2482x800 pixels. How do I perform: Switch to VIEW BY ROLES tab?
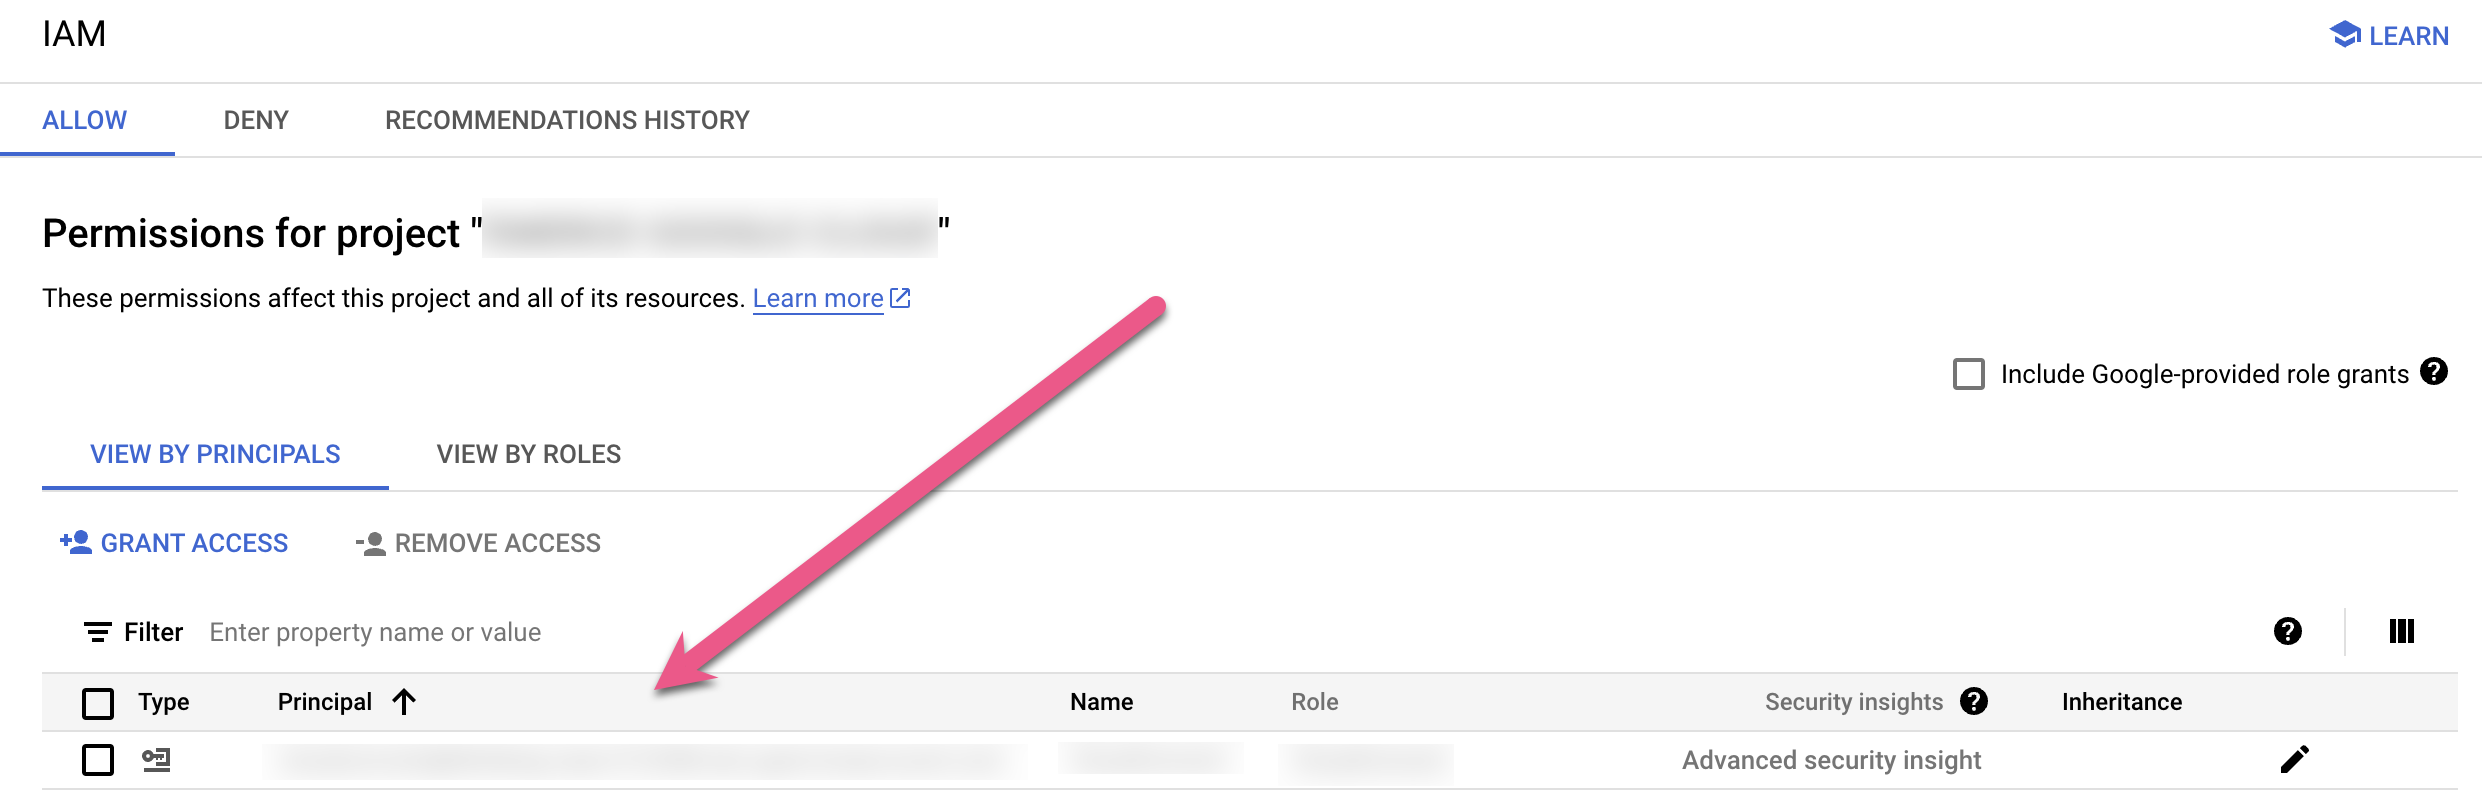pyautogui.click(x=529, y=454)
